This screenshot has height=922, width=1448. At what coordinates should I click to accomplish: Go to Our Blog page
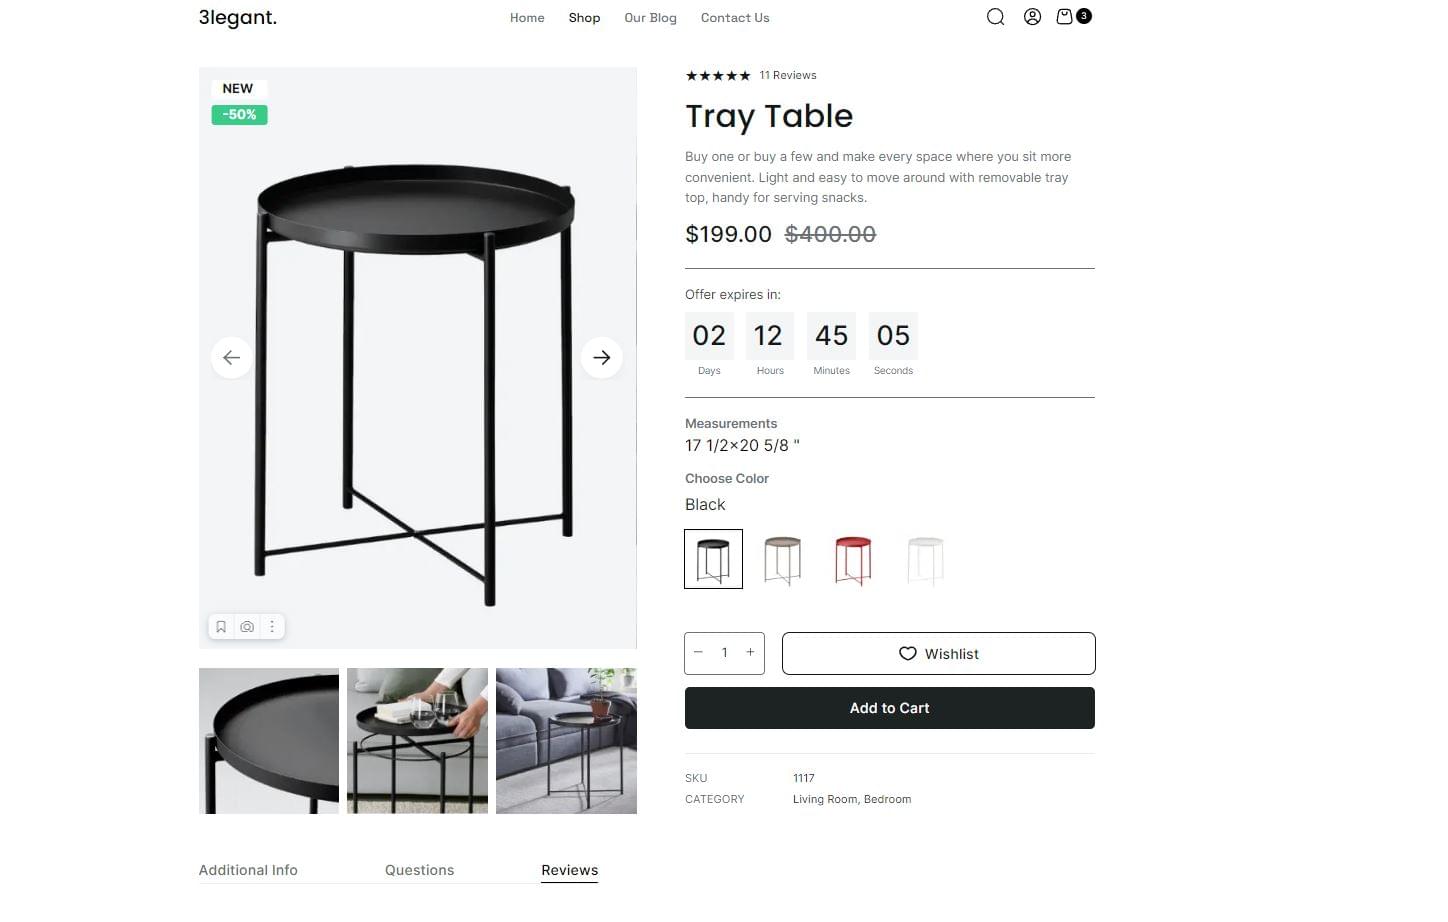[x=650, y=18]
